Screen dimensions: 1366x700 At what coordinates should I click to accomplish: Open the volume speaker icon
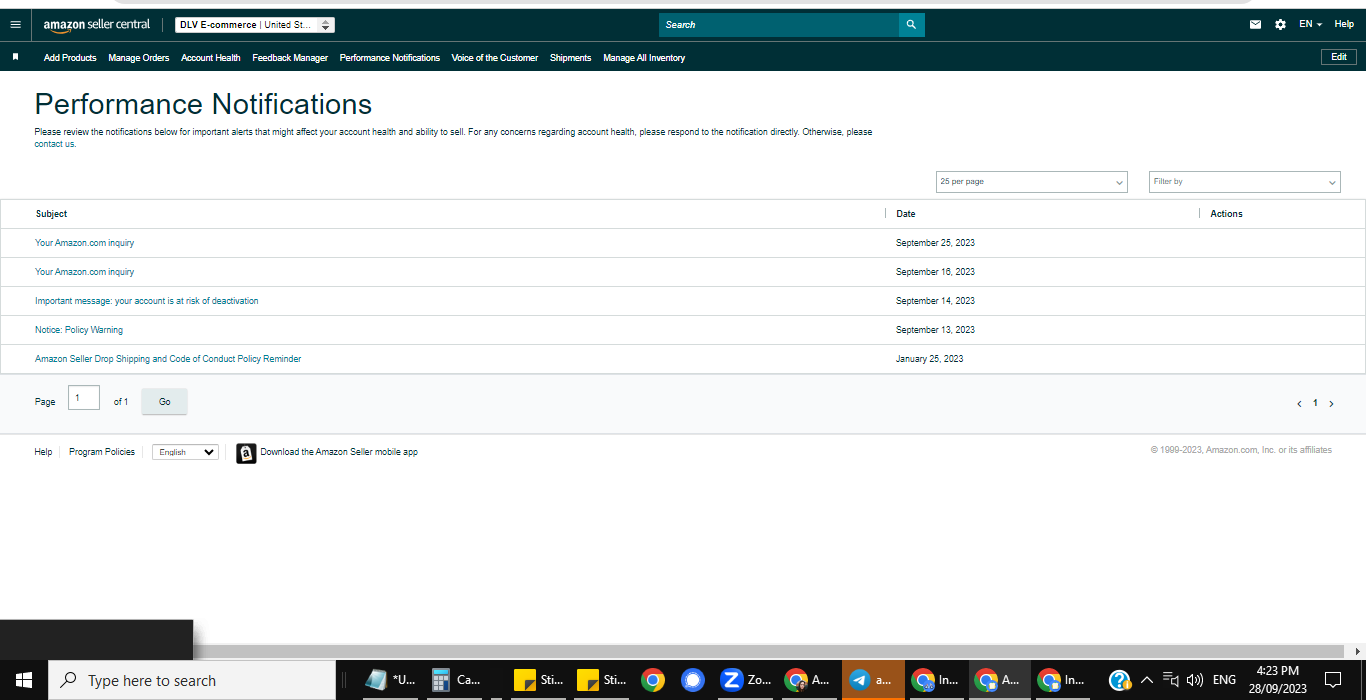(x=1194, y=680)
